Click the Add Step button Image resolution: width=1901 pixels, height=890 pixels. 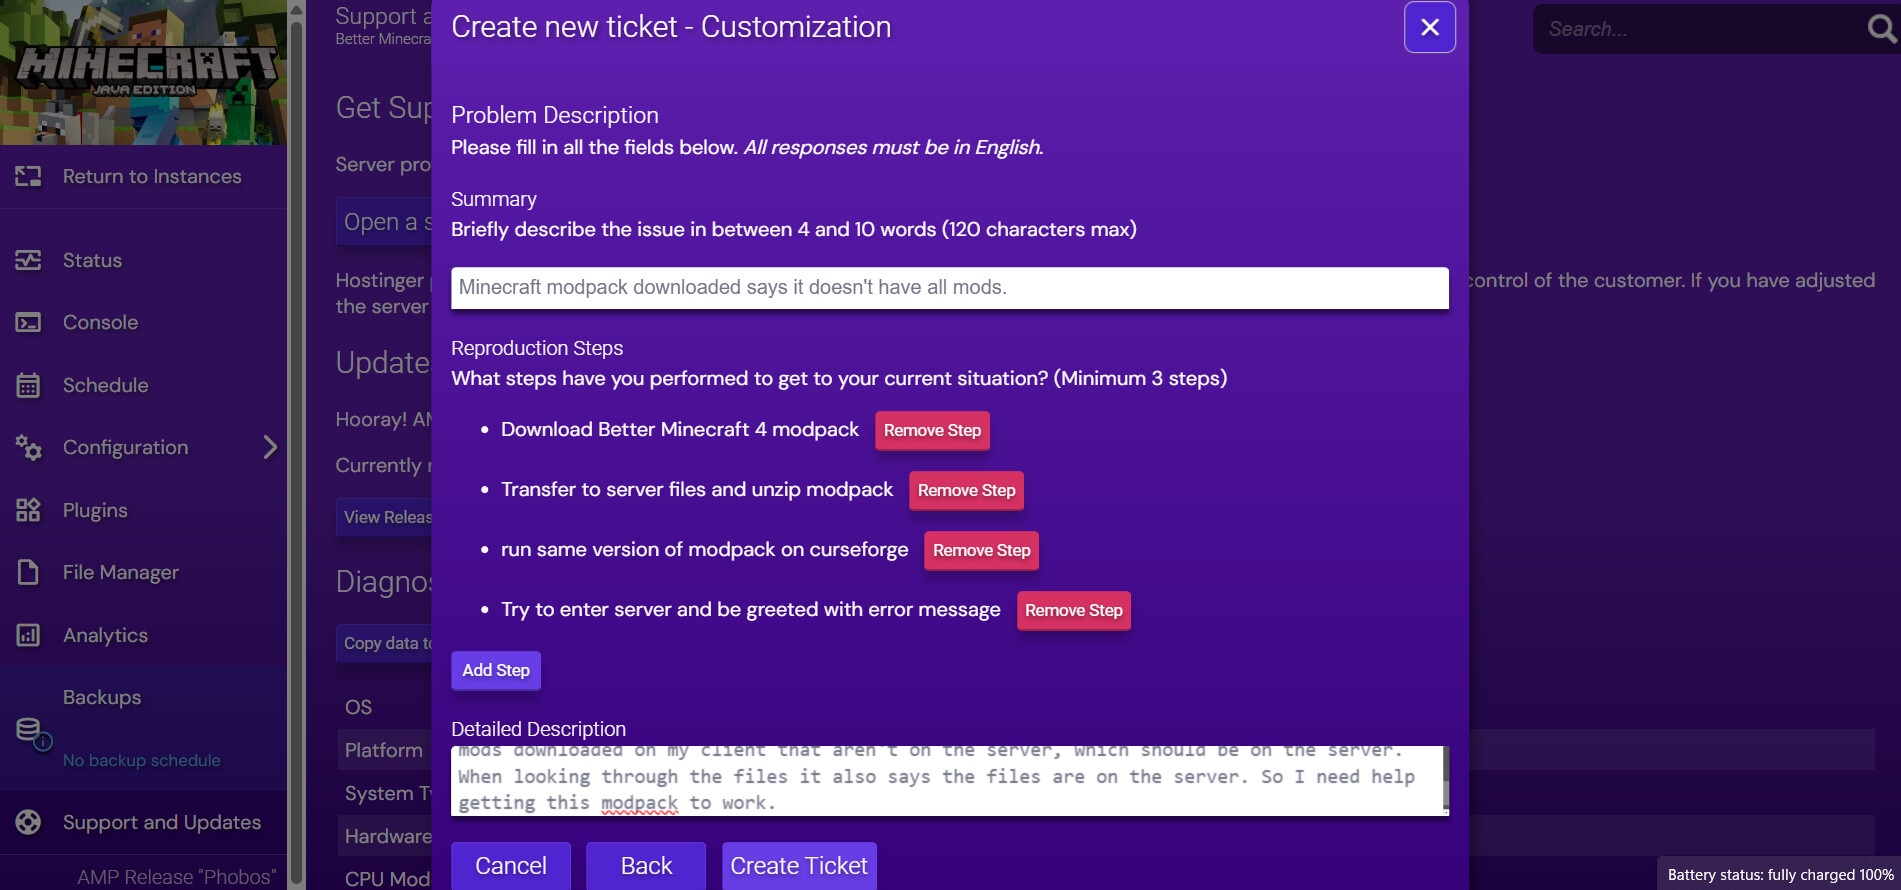496,670
